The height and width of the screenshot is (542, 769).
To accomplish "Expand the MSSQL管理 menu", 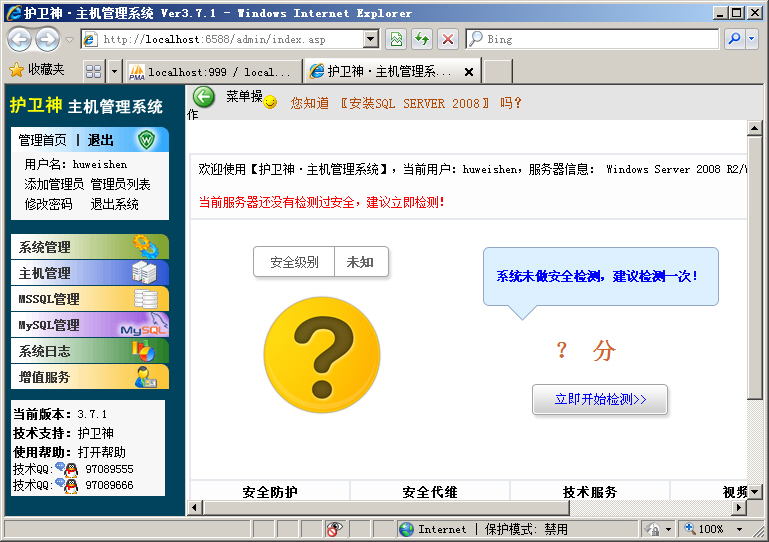I will [90, 299].
